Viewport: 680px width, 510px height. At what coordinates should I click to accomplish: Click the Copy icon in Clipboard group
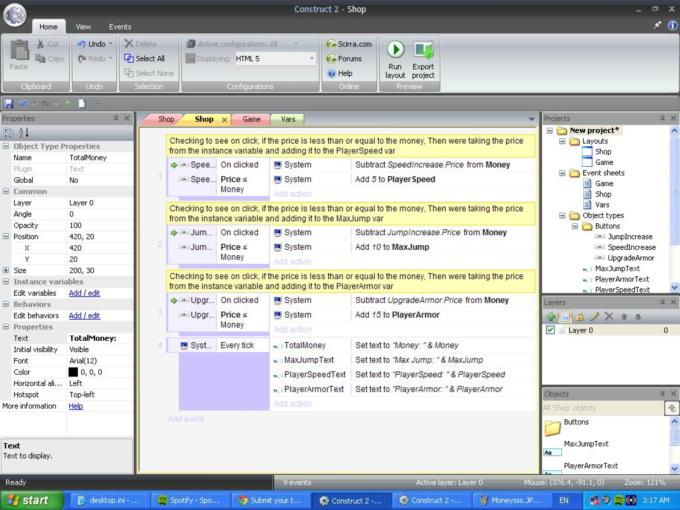point(40,58)
